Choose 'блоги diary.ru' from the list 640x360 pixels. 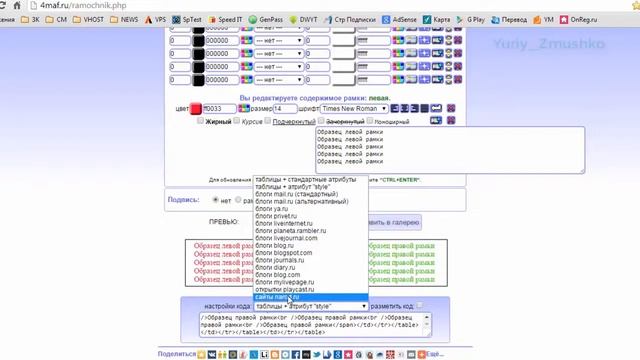pyautogui.click(x=311, y=268)
